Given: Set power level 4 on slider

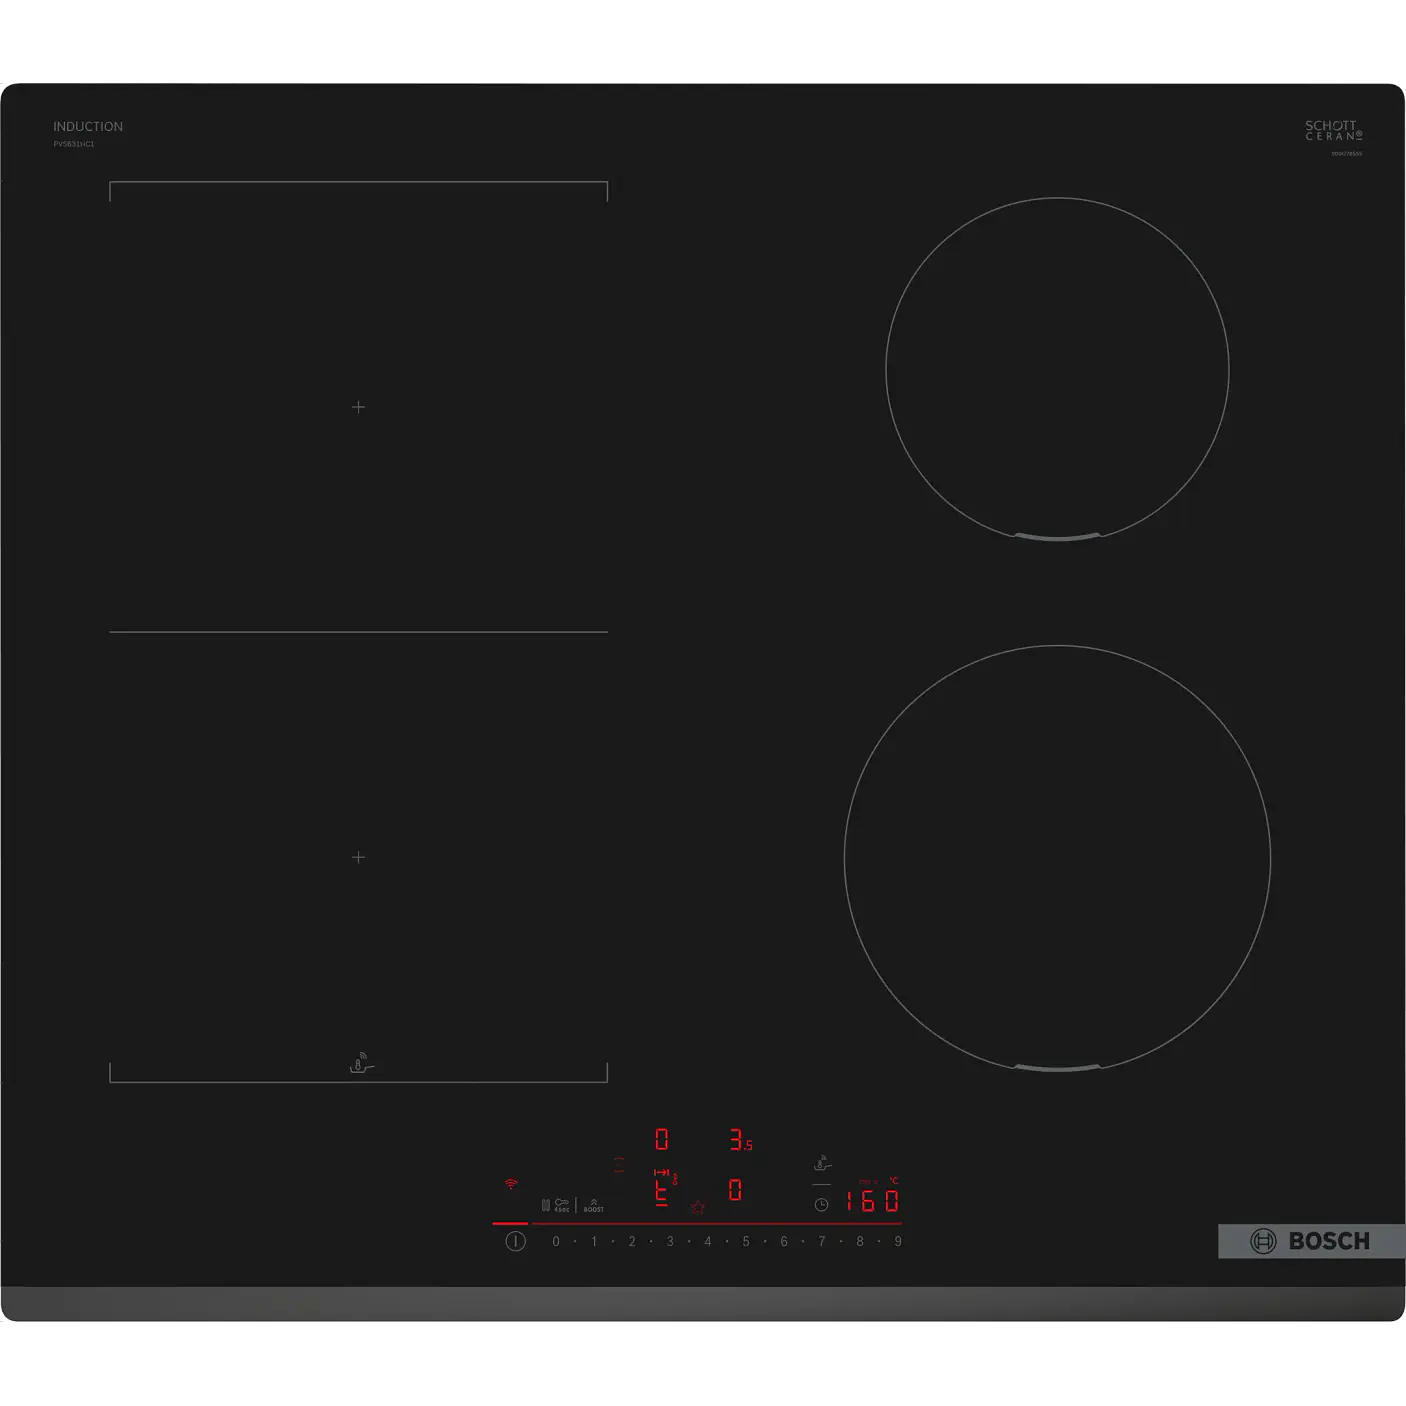Looking at the screenshot, I should click(x=708, y=1241).
